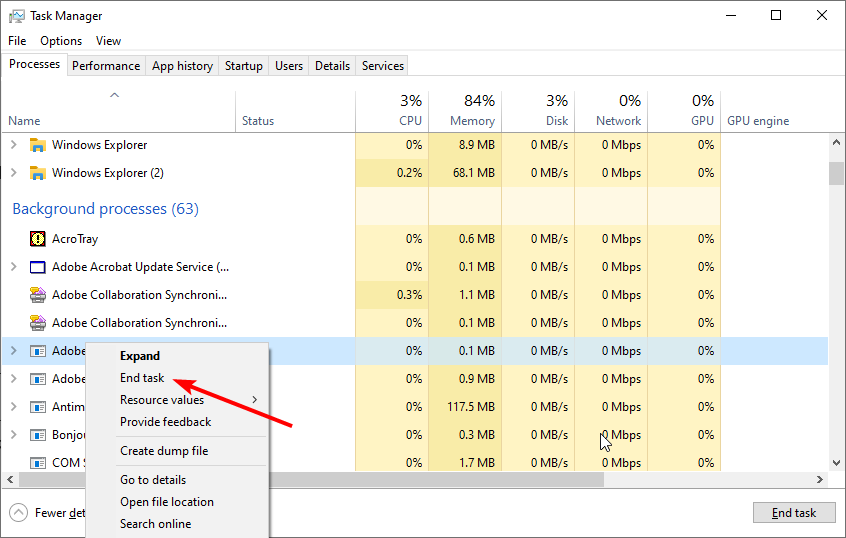
Task: Choose Open file location
Action: [167, 502]
